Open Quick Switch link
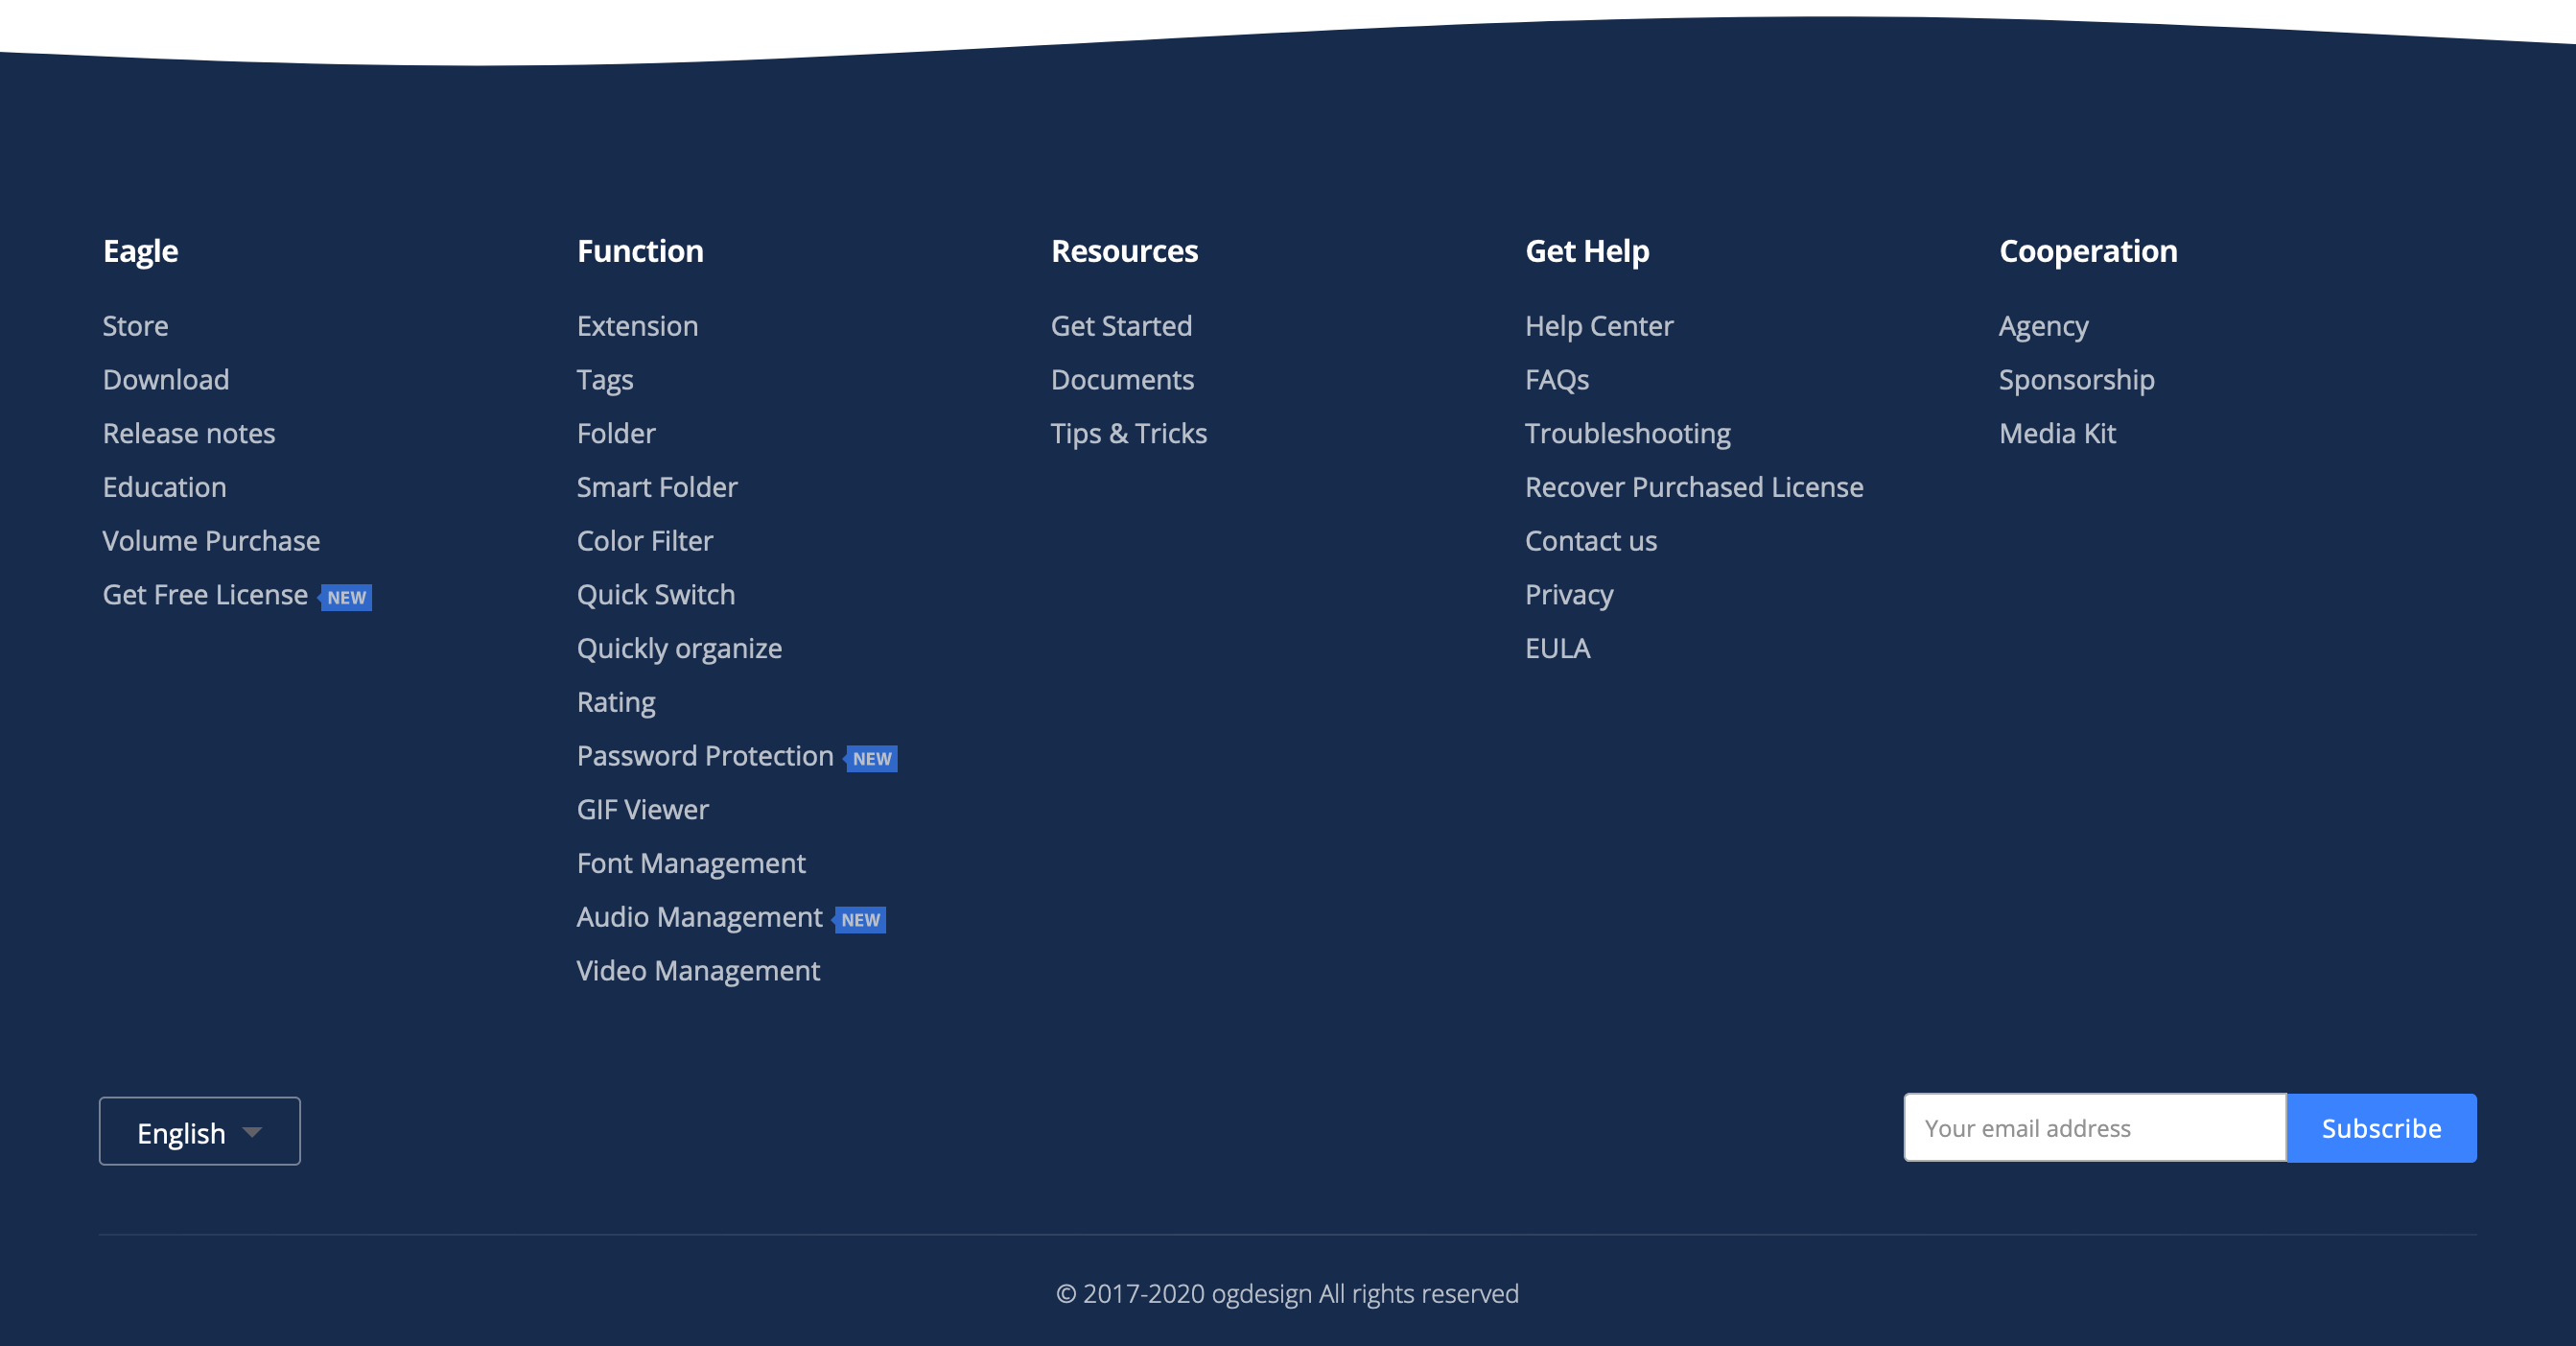 [x=656, y=595]
